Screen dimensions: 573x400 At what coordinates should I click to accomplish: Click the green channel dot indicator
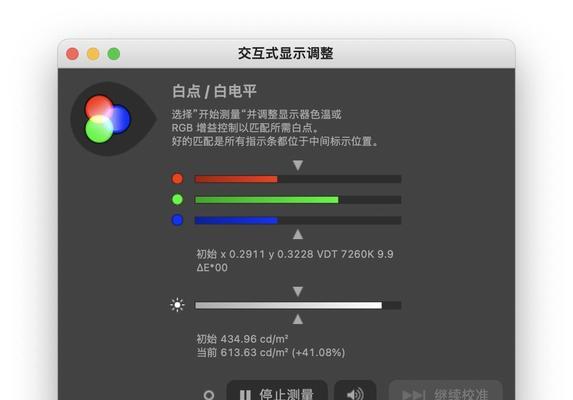pos(177,199)
